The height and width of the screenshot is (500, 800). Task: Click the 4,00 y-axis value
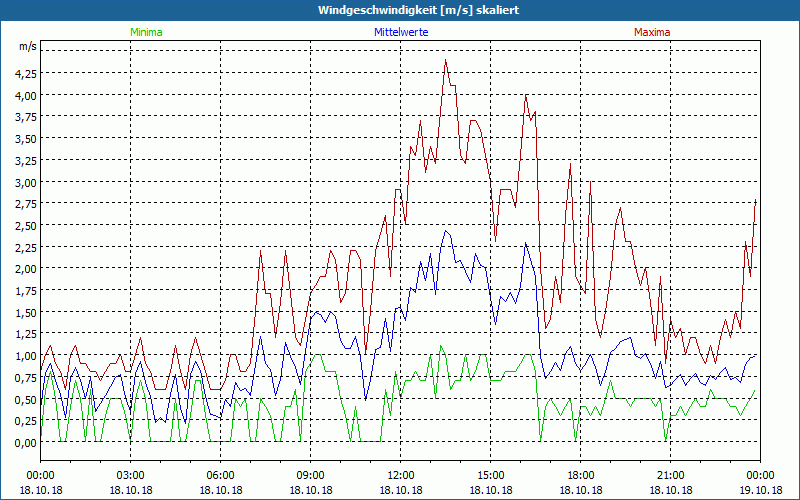coord(26,95)
